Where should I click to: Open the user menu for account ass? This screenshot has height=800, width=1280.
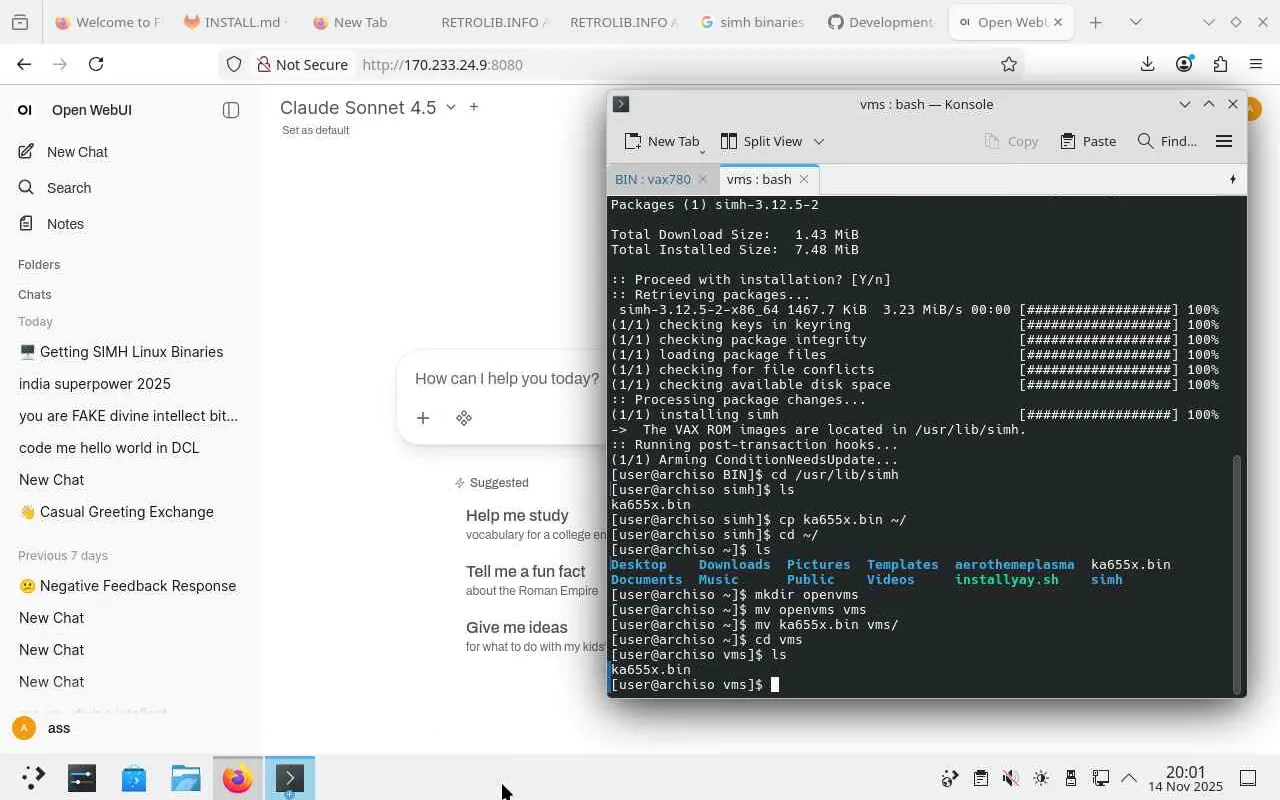[x=130, y=728]
